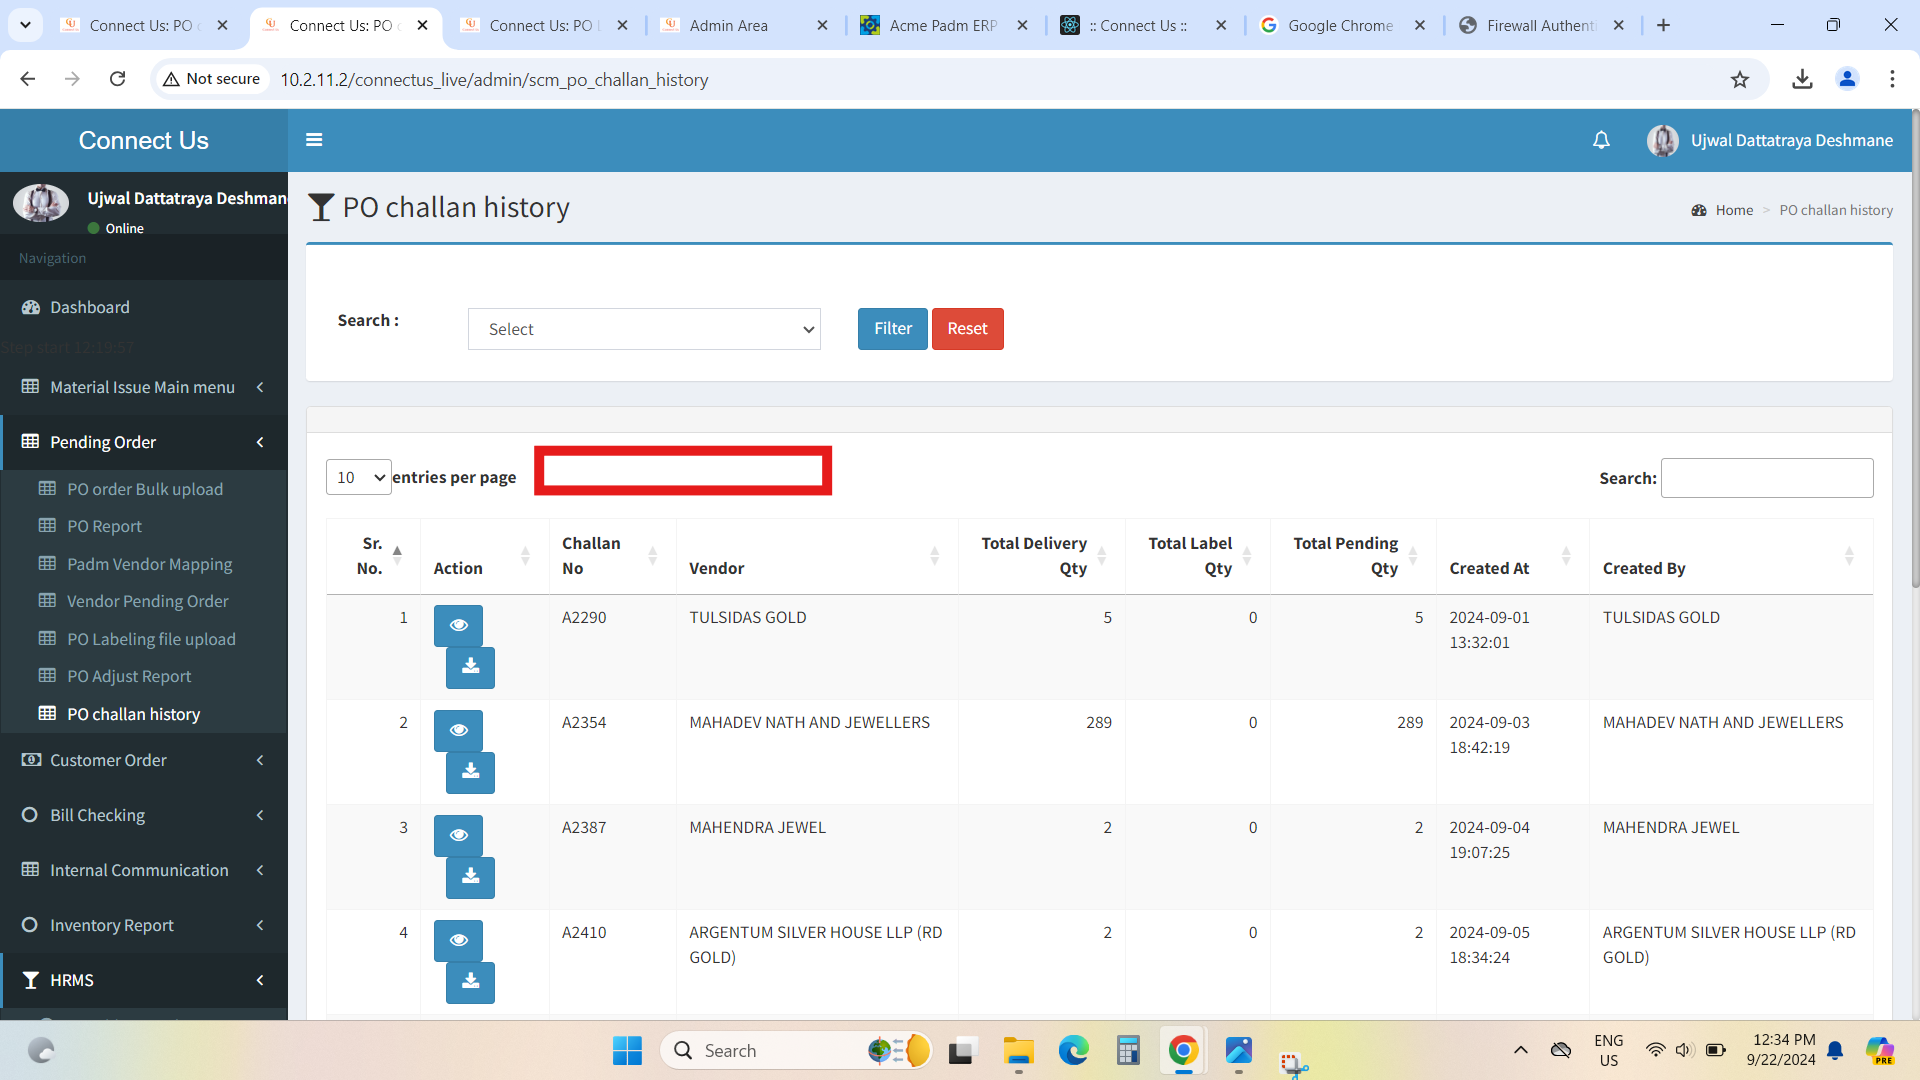Click Windows taskbar Search box
Viewport: 1920px width, 1080px height.
pyautogui.click(x=796, y=1050)
